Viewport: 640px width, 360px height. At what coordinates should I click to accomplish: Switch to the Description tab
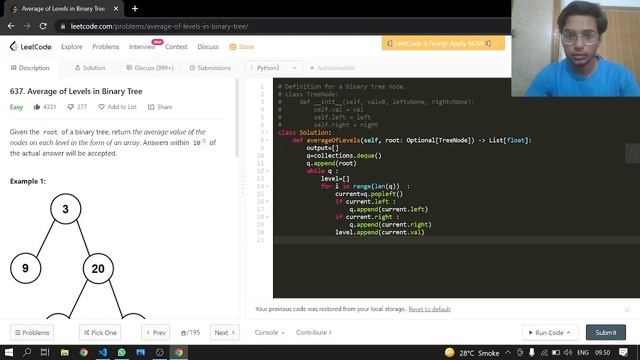[x=30, y=68]
